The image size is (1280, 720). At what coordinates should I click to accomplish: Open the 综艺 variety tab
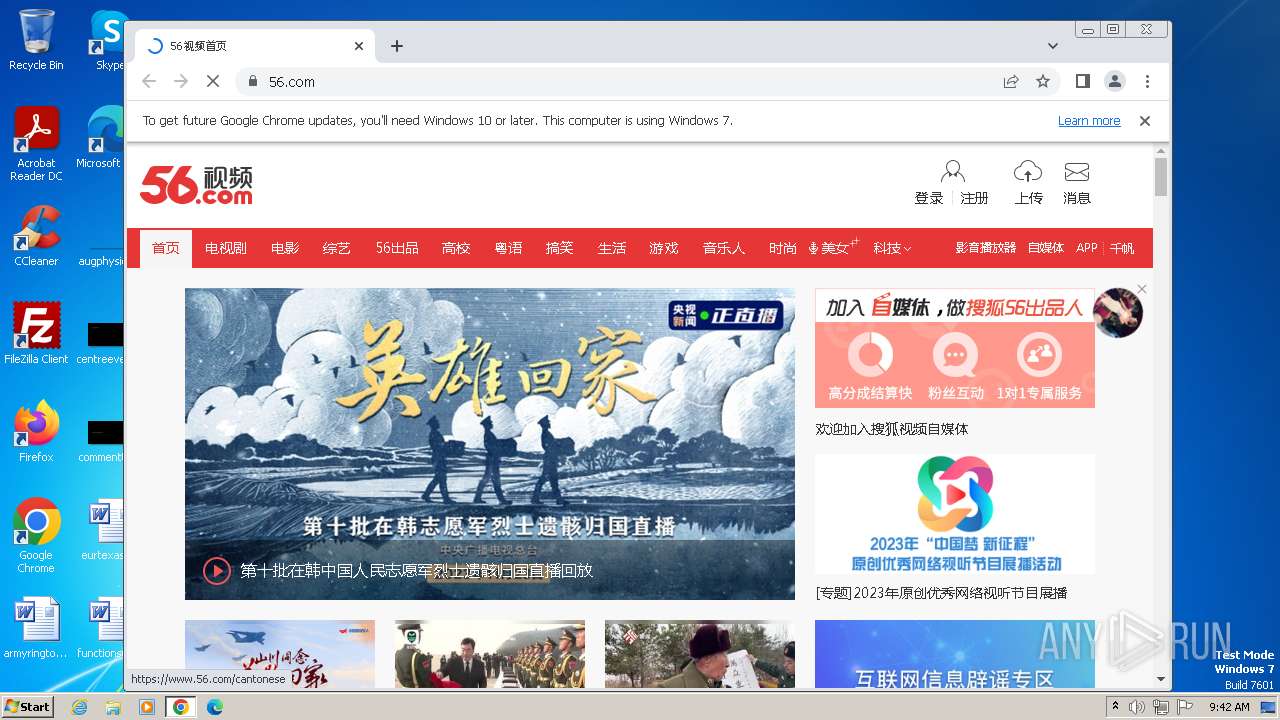[337, 248]
